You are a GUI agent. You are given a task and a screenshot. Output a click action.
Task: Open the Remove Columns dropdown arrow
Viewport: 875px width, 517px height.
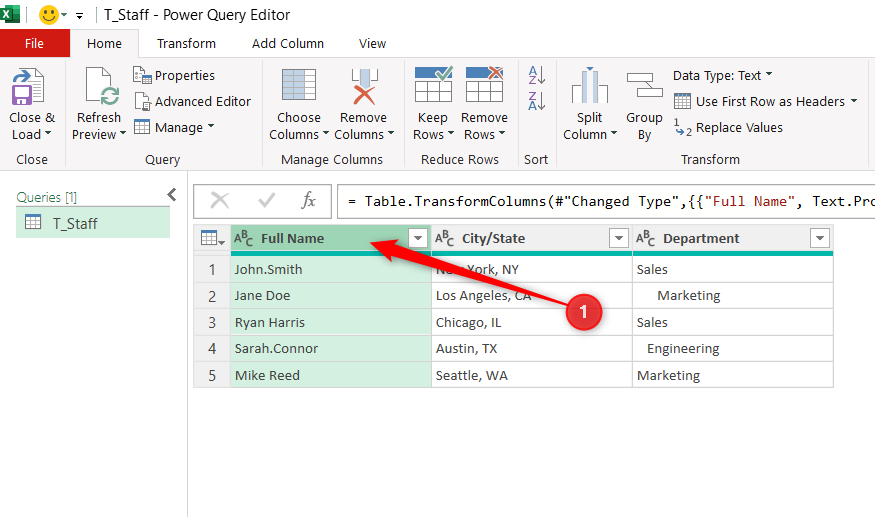pyautogui.click(x=391, y=133)
